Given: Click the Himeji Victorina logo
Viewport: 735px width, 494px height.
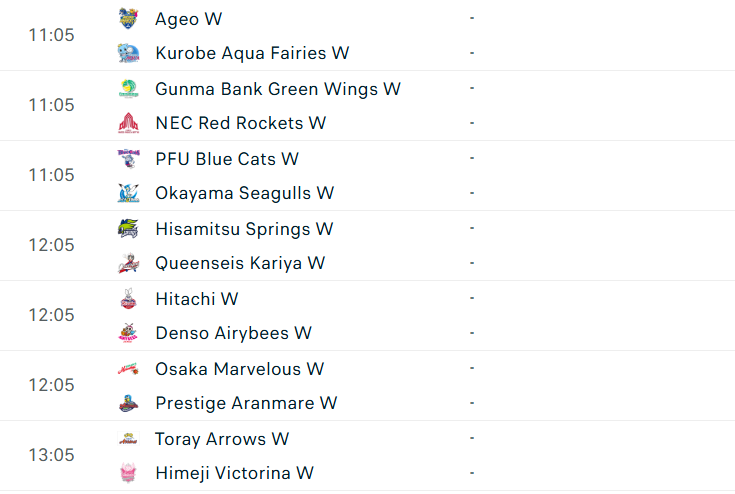Looking at the screenshot, I should point(128,473).
